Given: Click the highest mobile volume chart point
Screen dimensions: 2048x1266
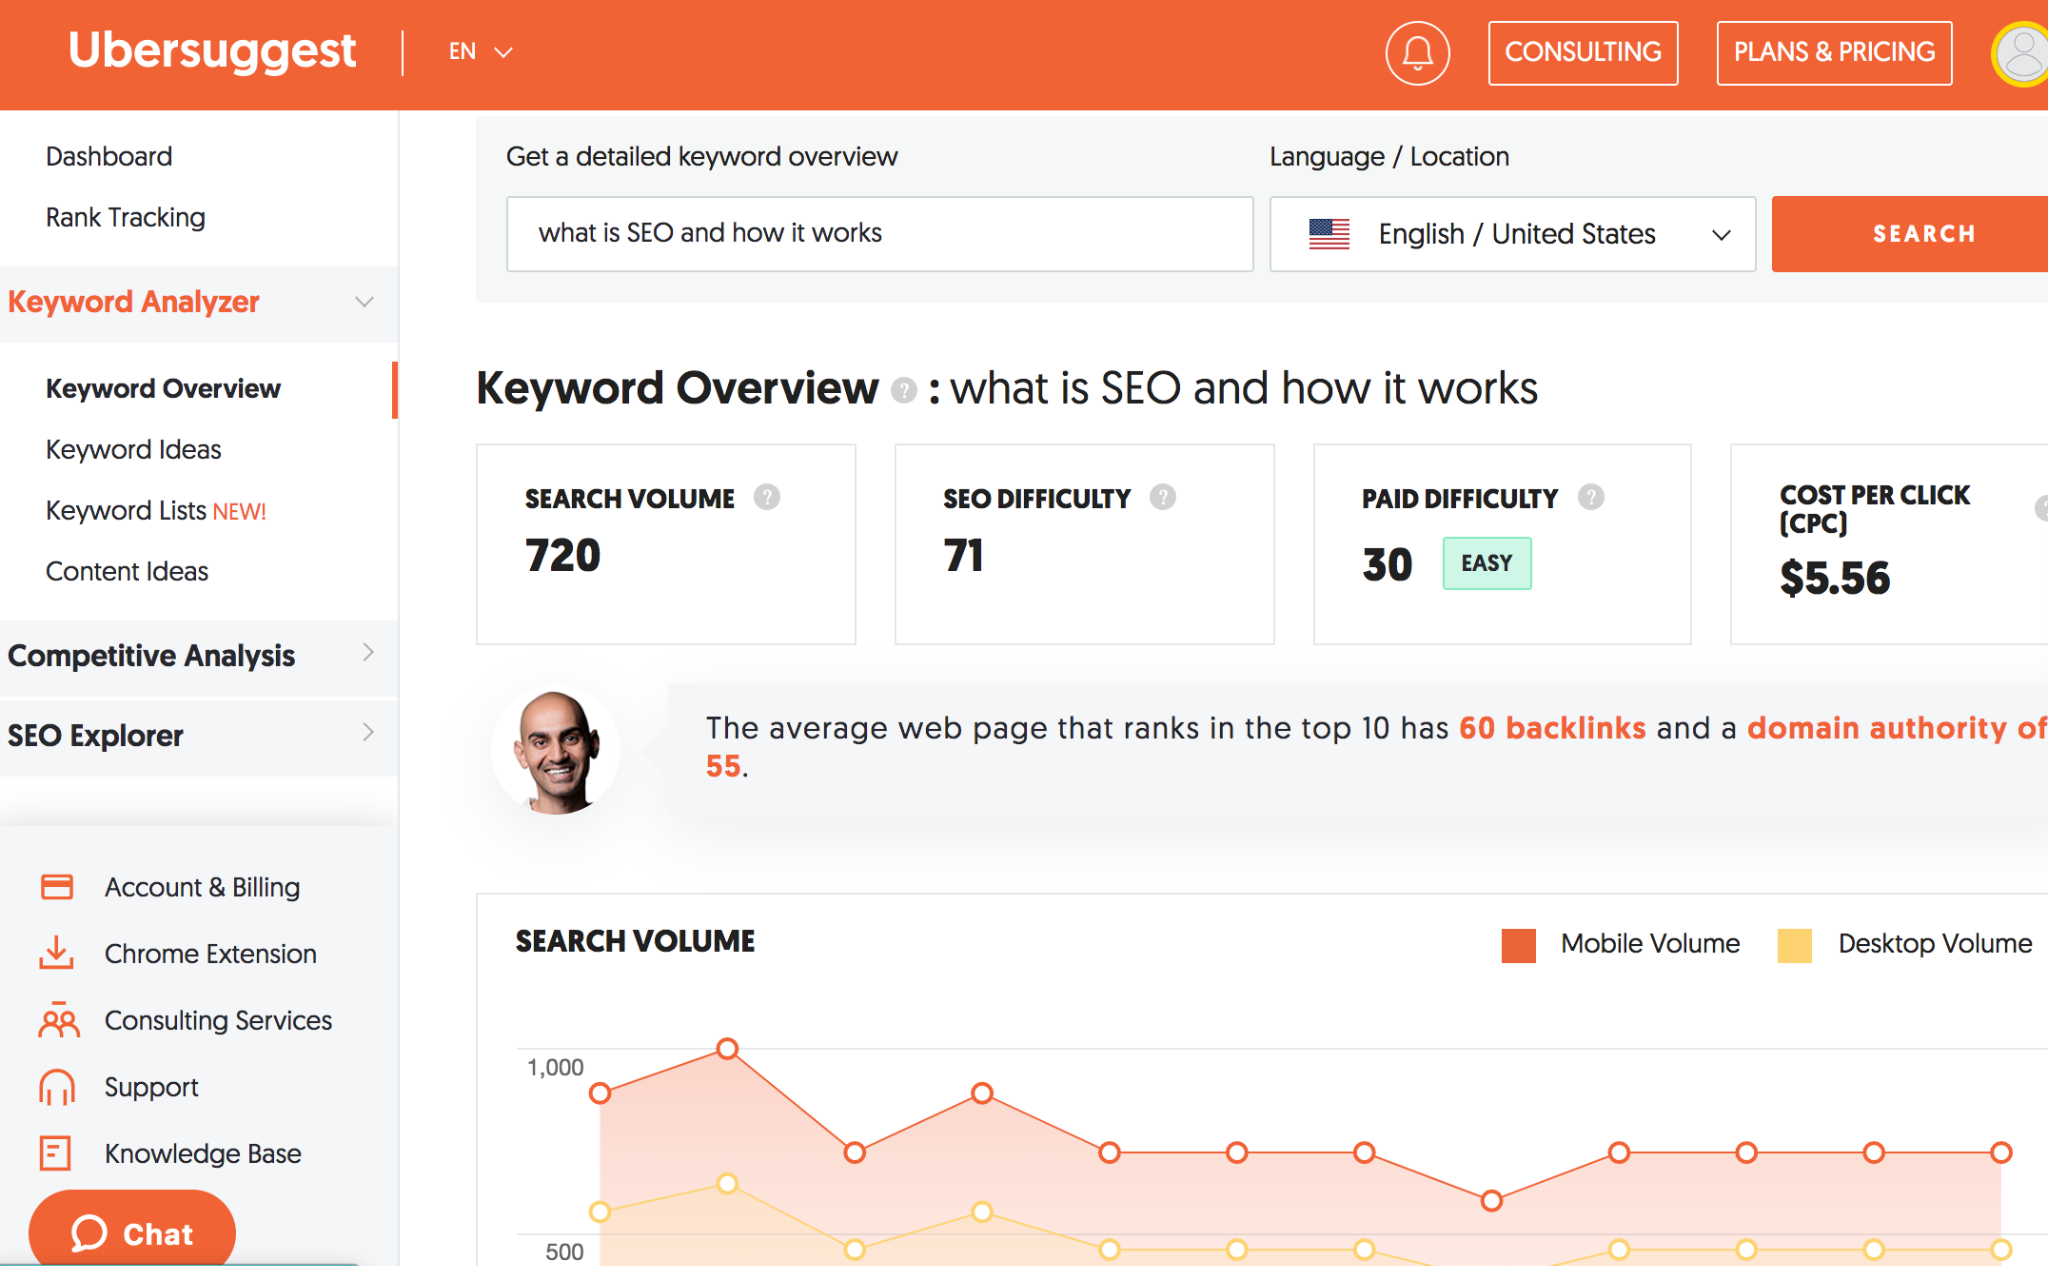Looking at the screenshot, I should point(727,1049).
